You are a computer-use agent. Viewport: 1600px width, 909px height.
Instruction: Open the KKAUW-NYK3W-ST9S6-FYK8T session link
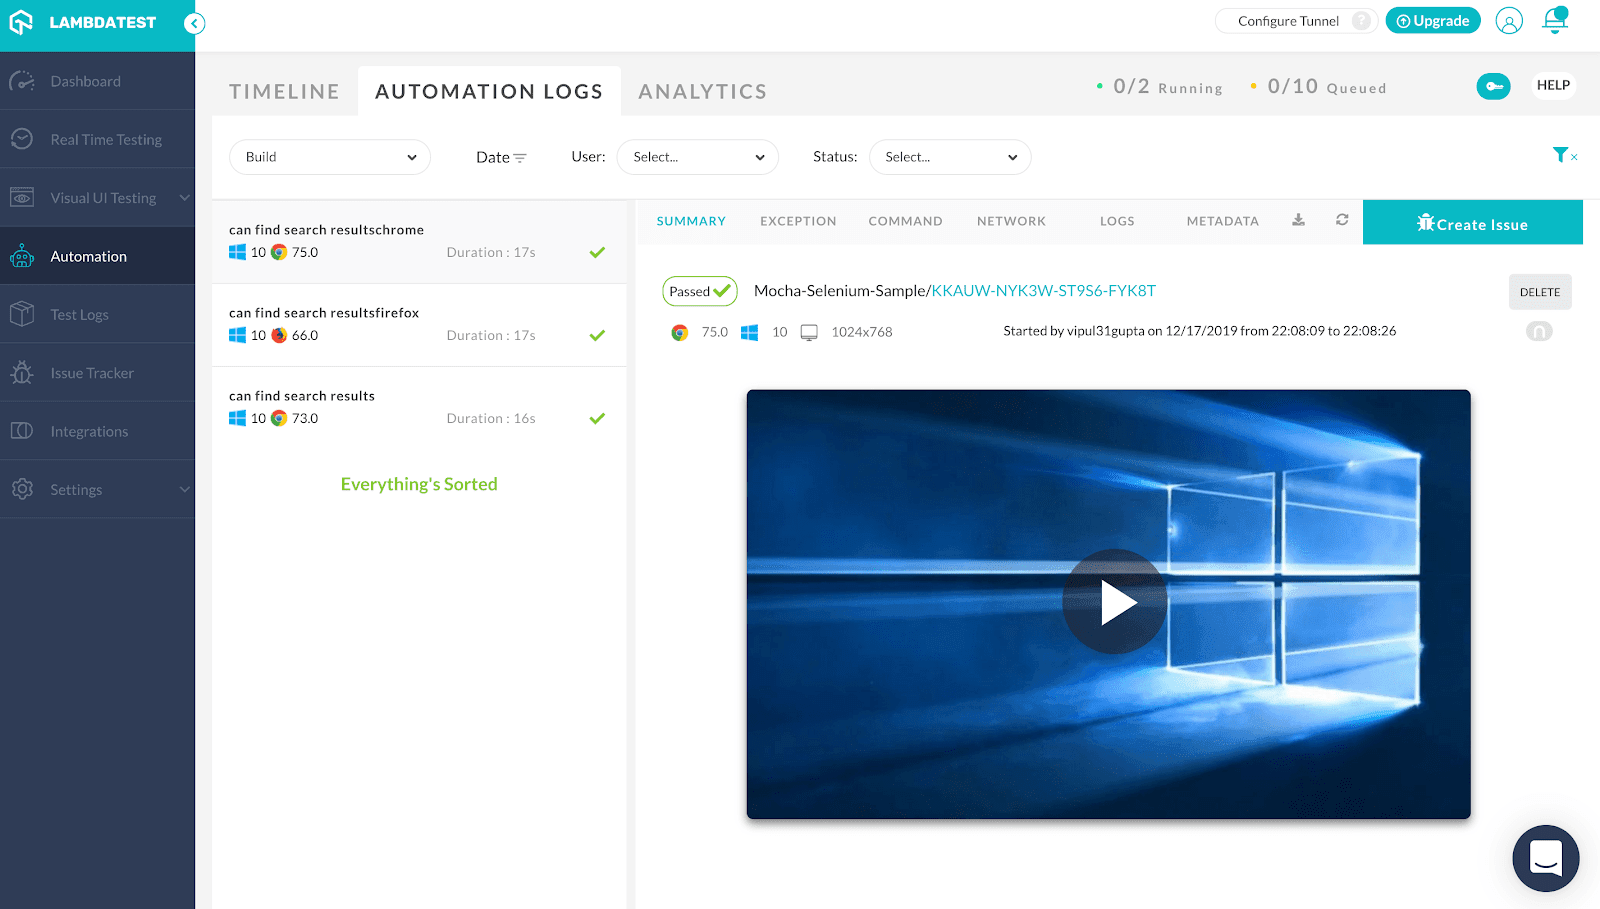(x=1043, y=291)
